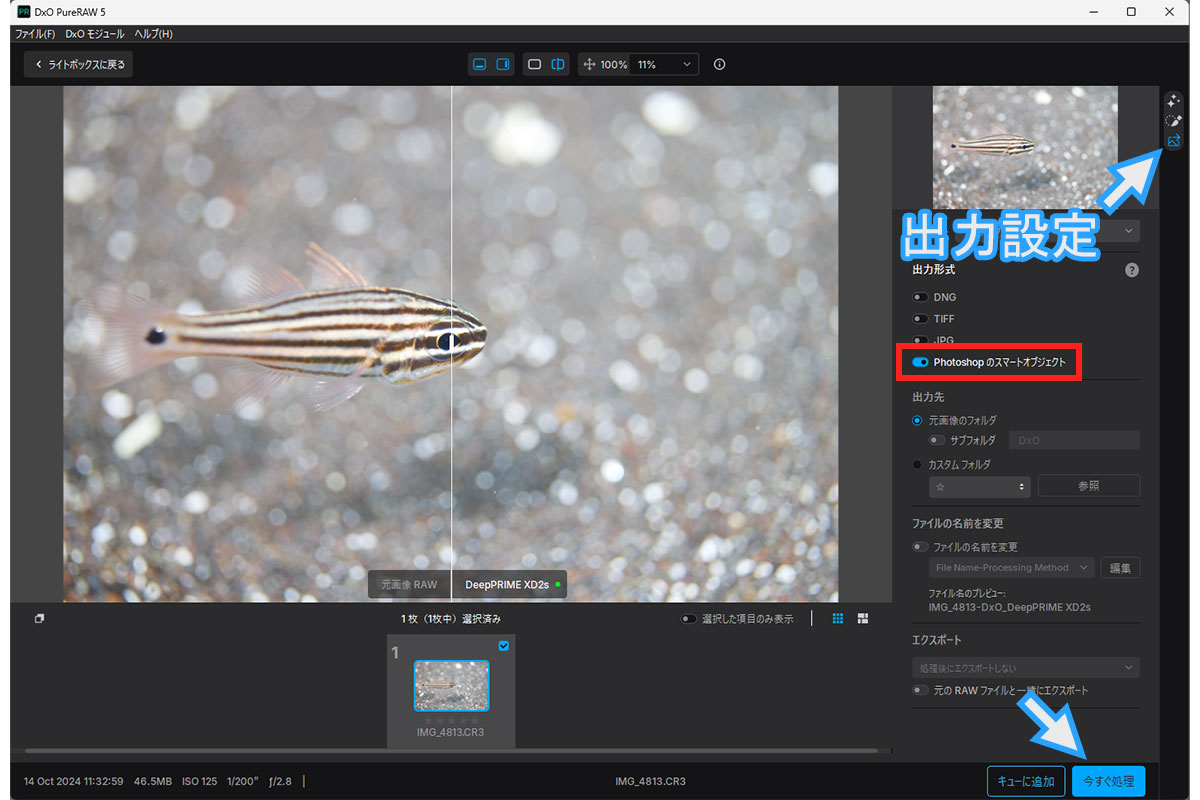1200x800 pixels.
Task: Select the カスタム フォルダ radio button
Action: tap(917, 464)
